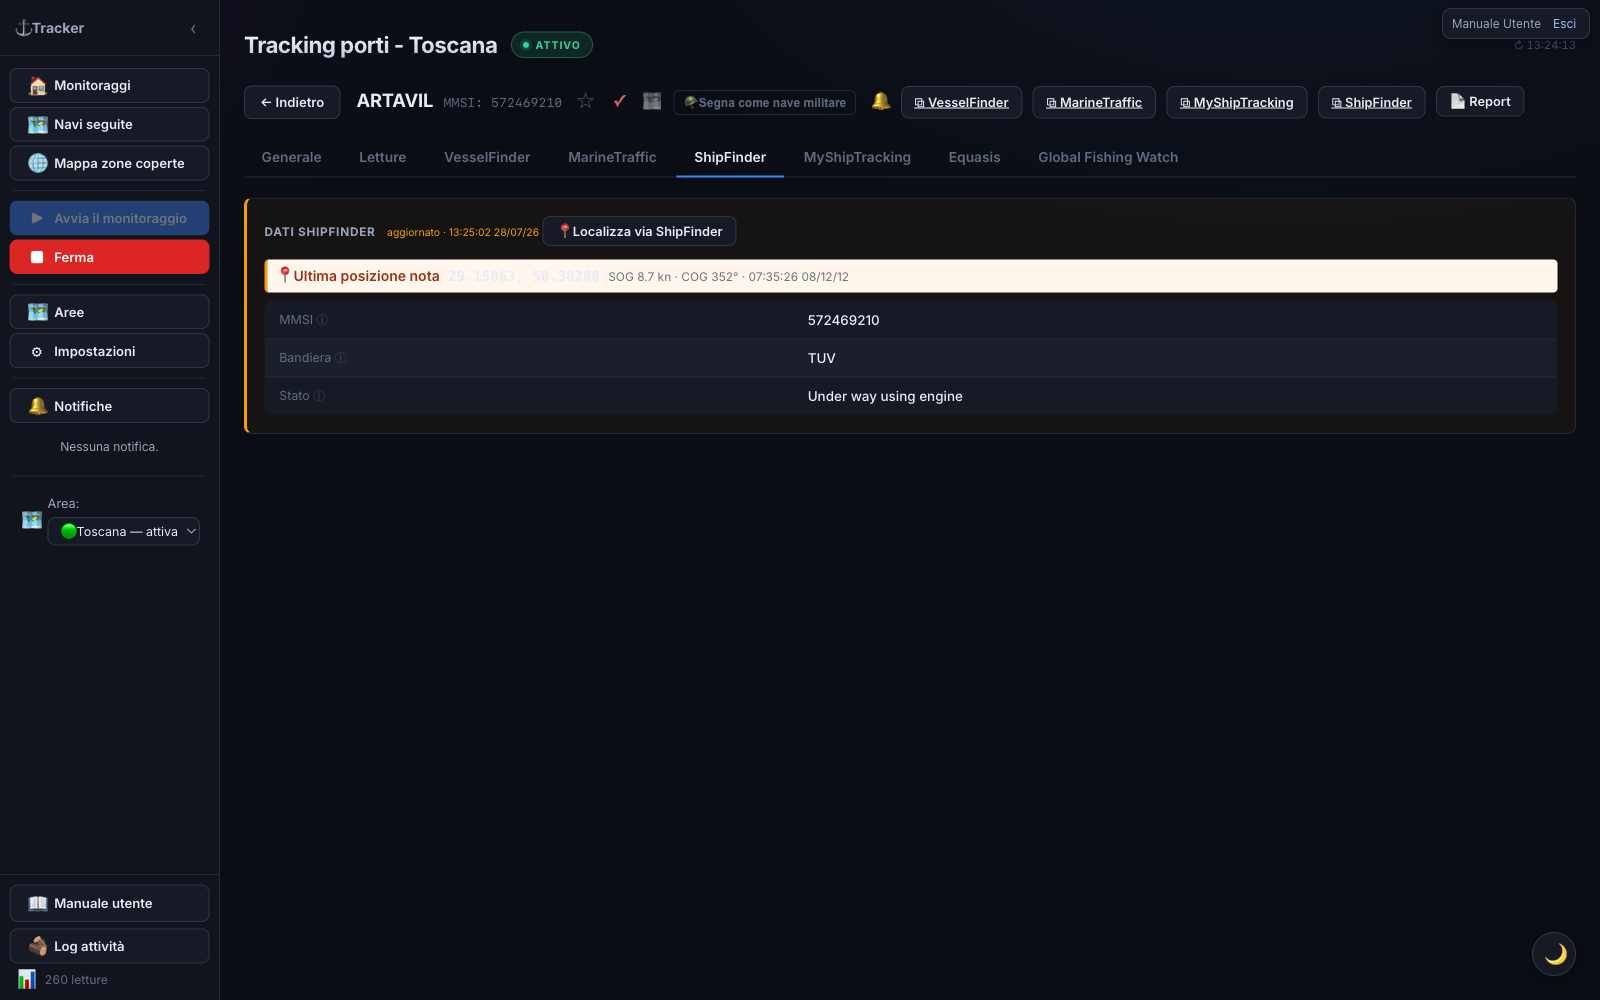Switch to Global Fishing Watch tab
The width and height of the screenshot is (1600, 1000).
click(x=1108, y=157)
